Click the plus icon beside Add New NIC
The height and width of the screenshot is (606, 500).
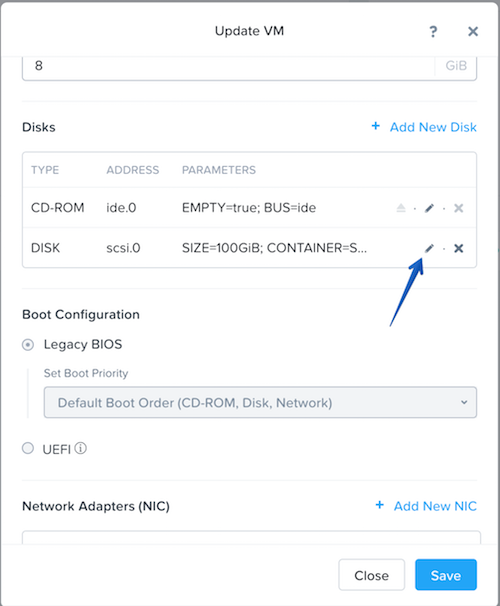380,505
